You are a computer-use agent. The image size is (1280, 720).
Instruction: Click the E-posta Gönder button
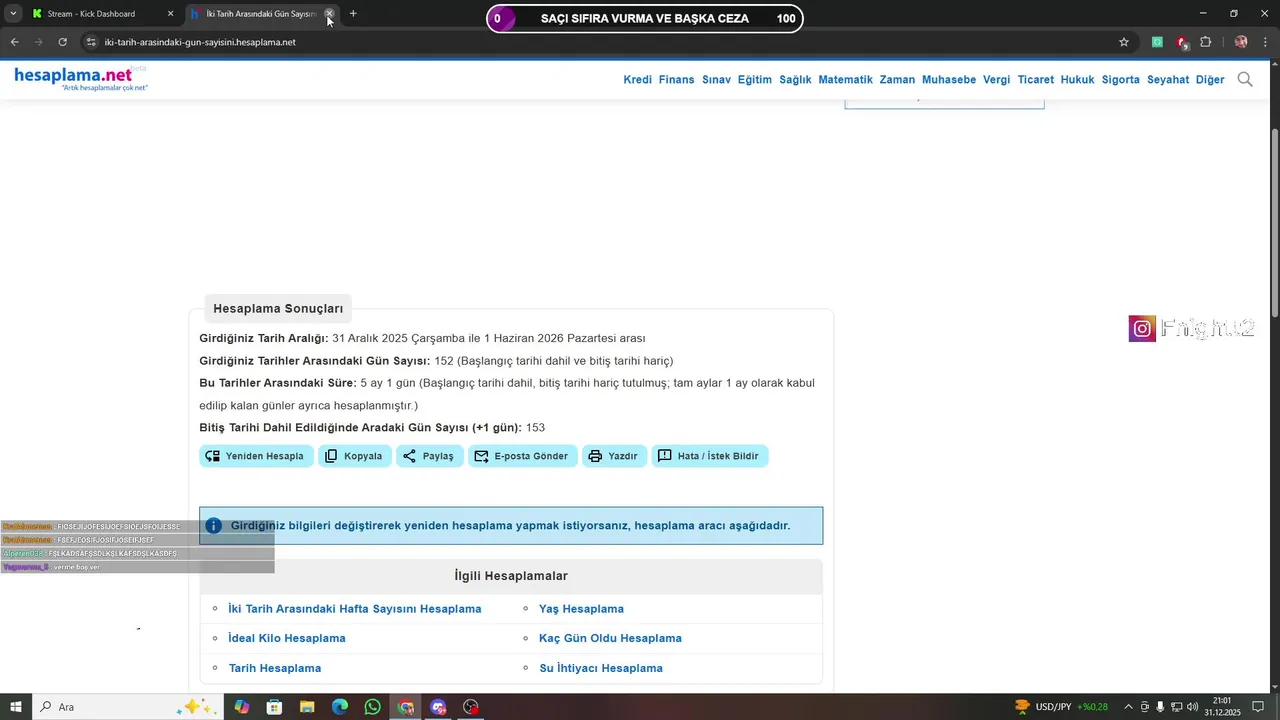point(522,456)
